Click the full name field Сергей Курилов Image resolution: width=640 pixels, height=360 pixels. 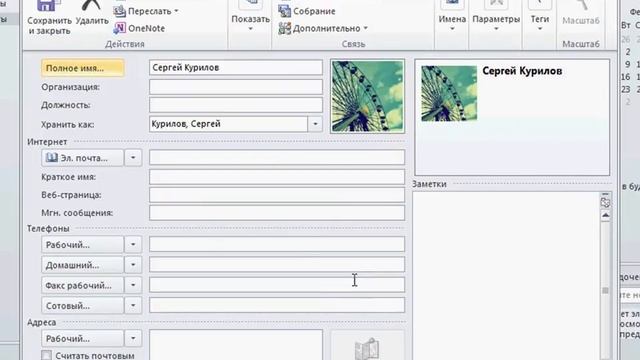click(236, 68)
